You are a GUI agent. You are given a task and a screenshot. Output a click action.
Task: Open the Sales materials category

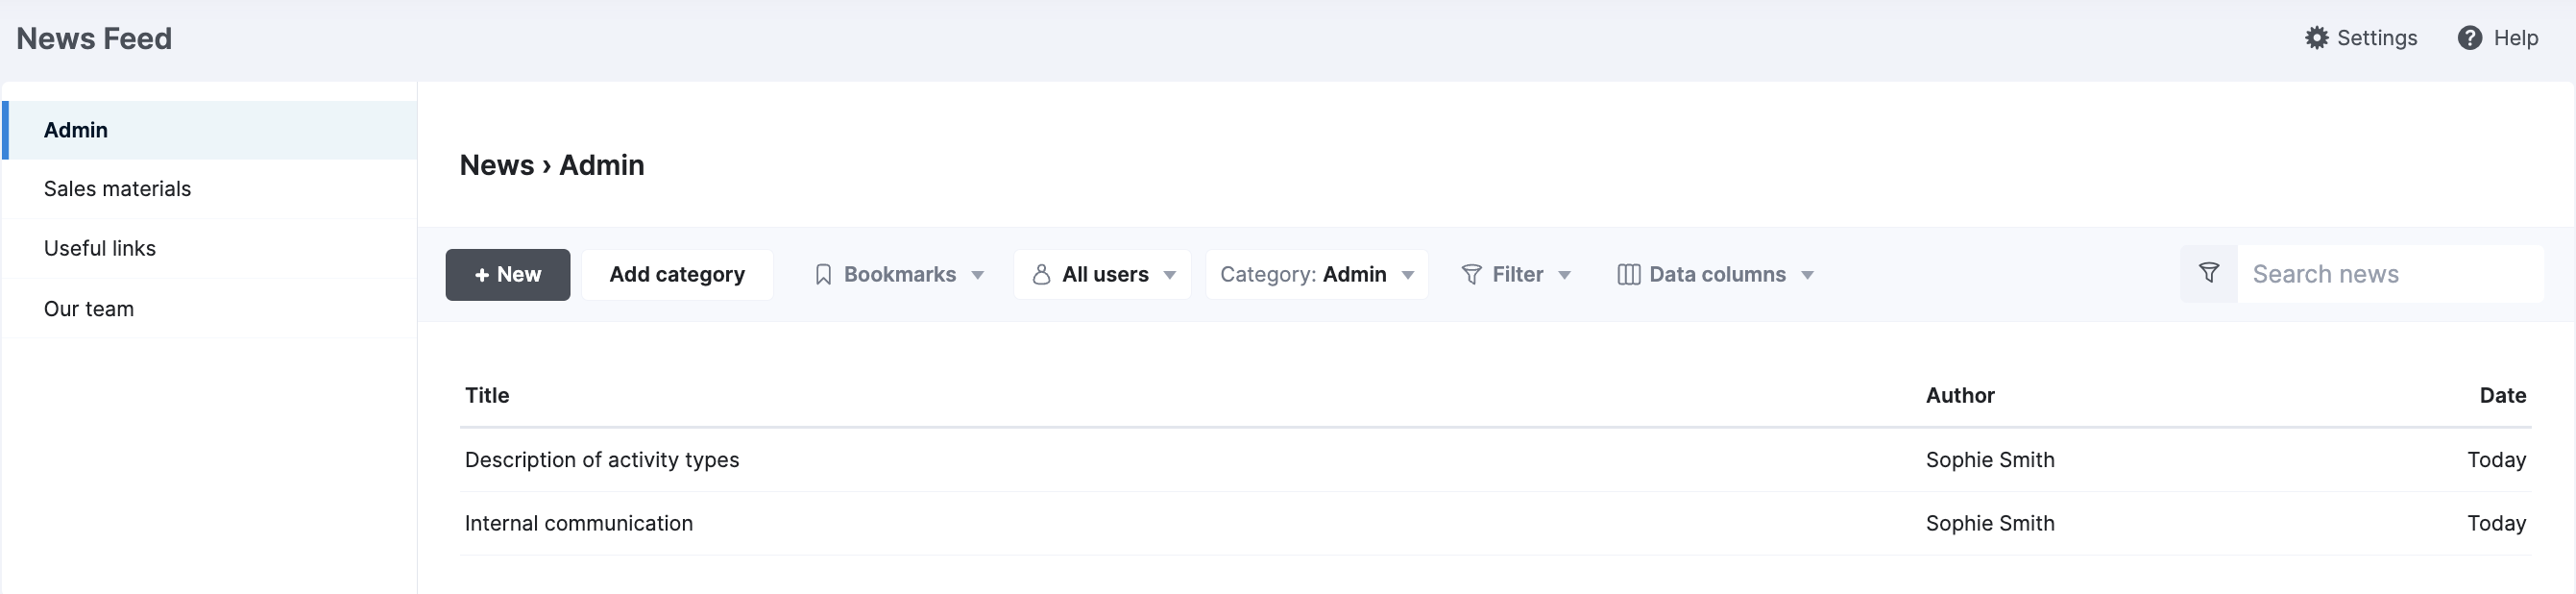point(209,189)
